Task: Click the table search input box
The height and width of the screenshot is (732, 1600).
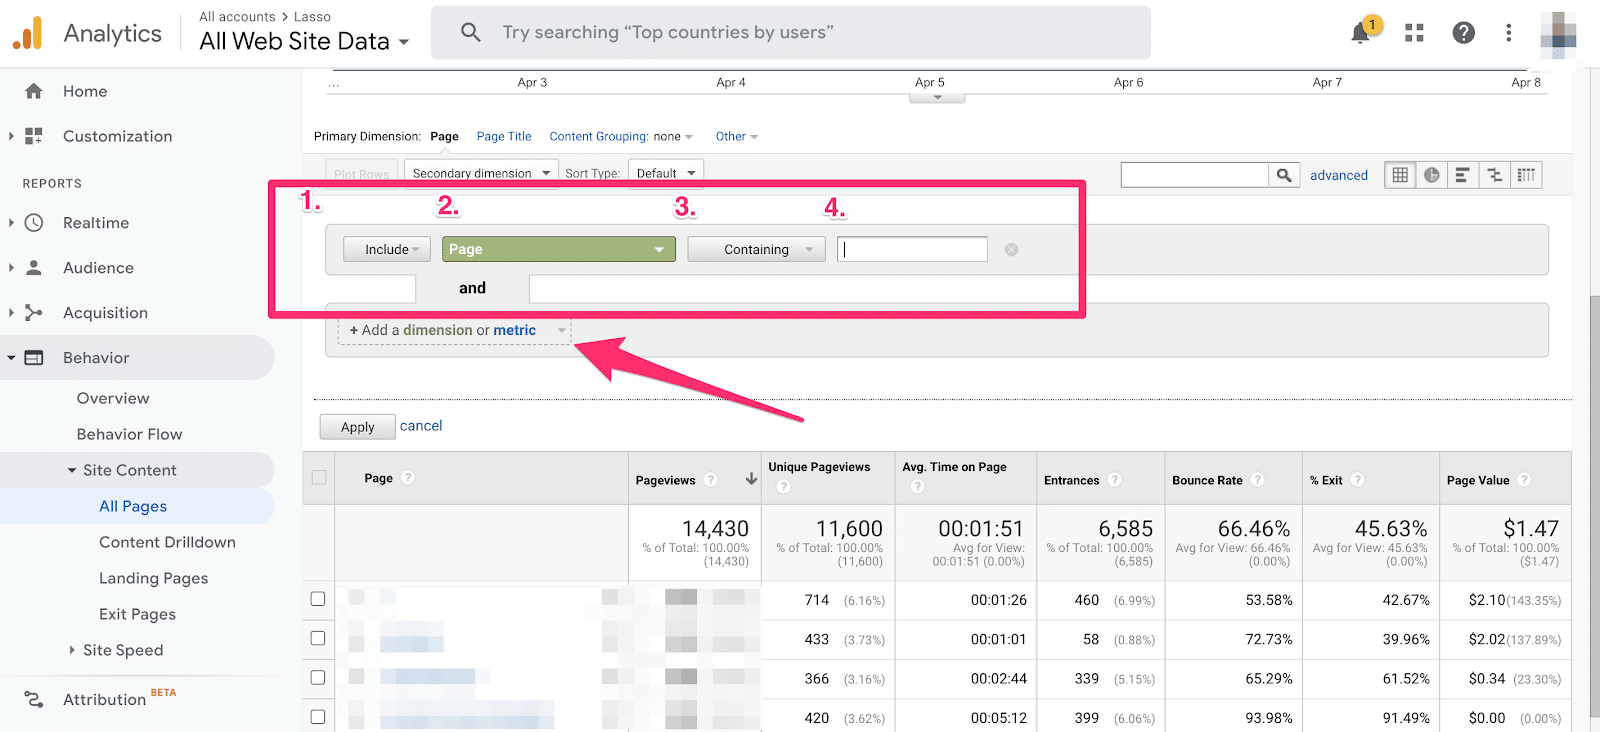Action: coord(1195,175)
